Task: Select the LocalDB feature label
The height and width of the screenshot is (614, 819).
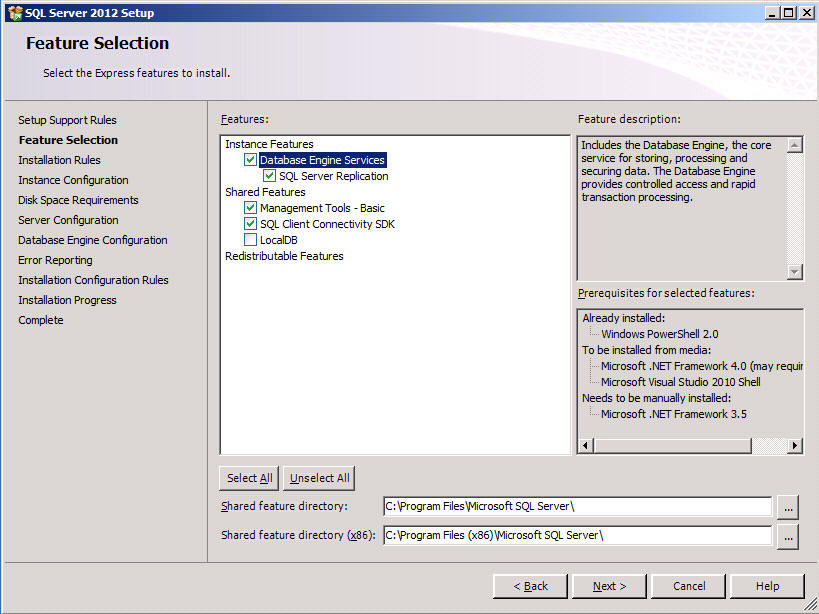Action: [279, 240]
